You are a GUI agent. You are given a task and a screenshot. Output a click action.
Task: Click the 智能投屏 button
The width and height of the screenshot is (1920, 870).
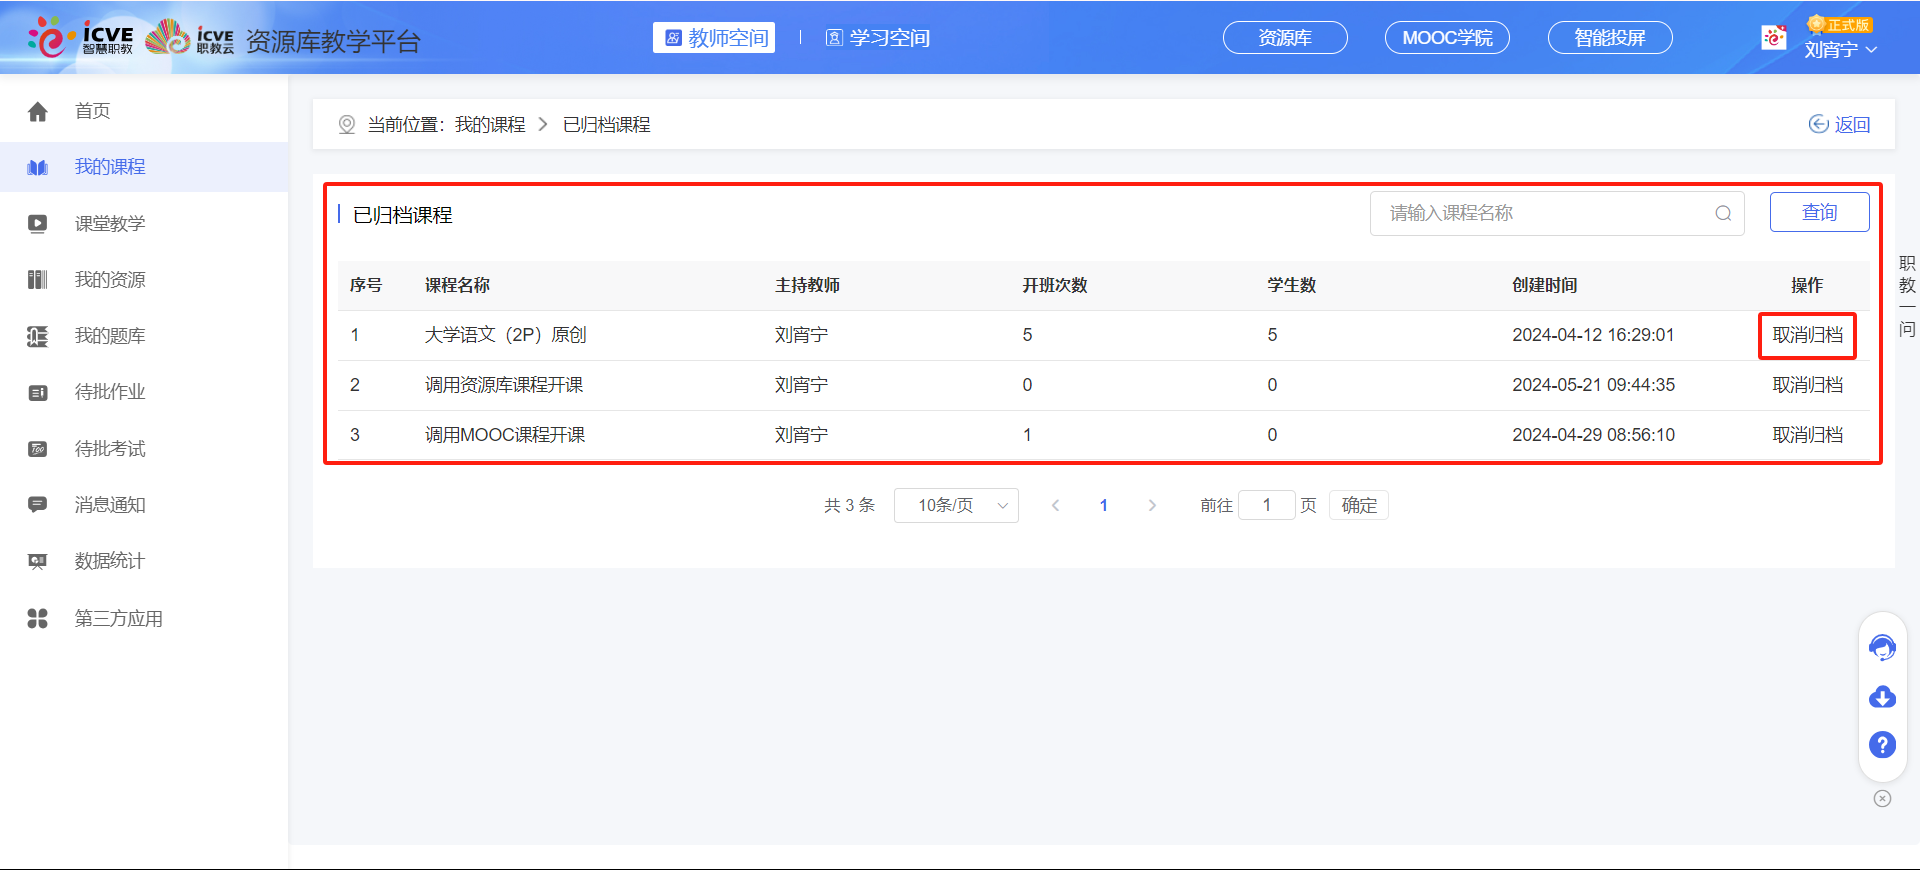click(1610, 38)
